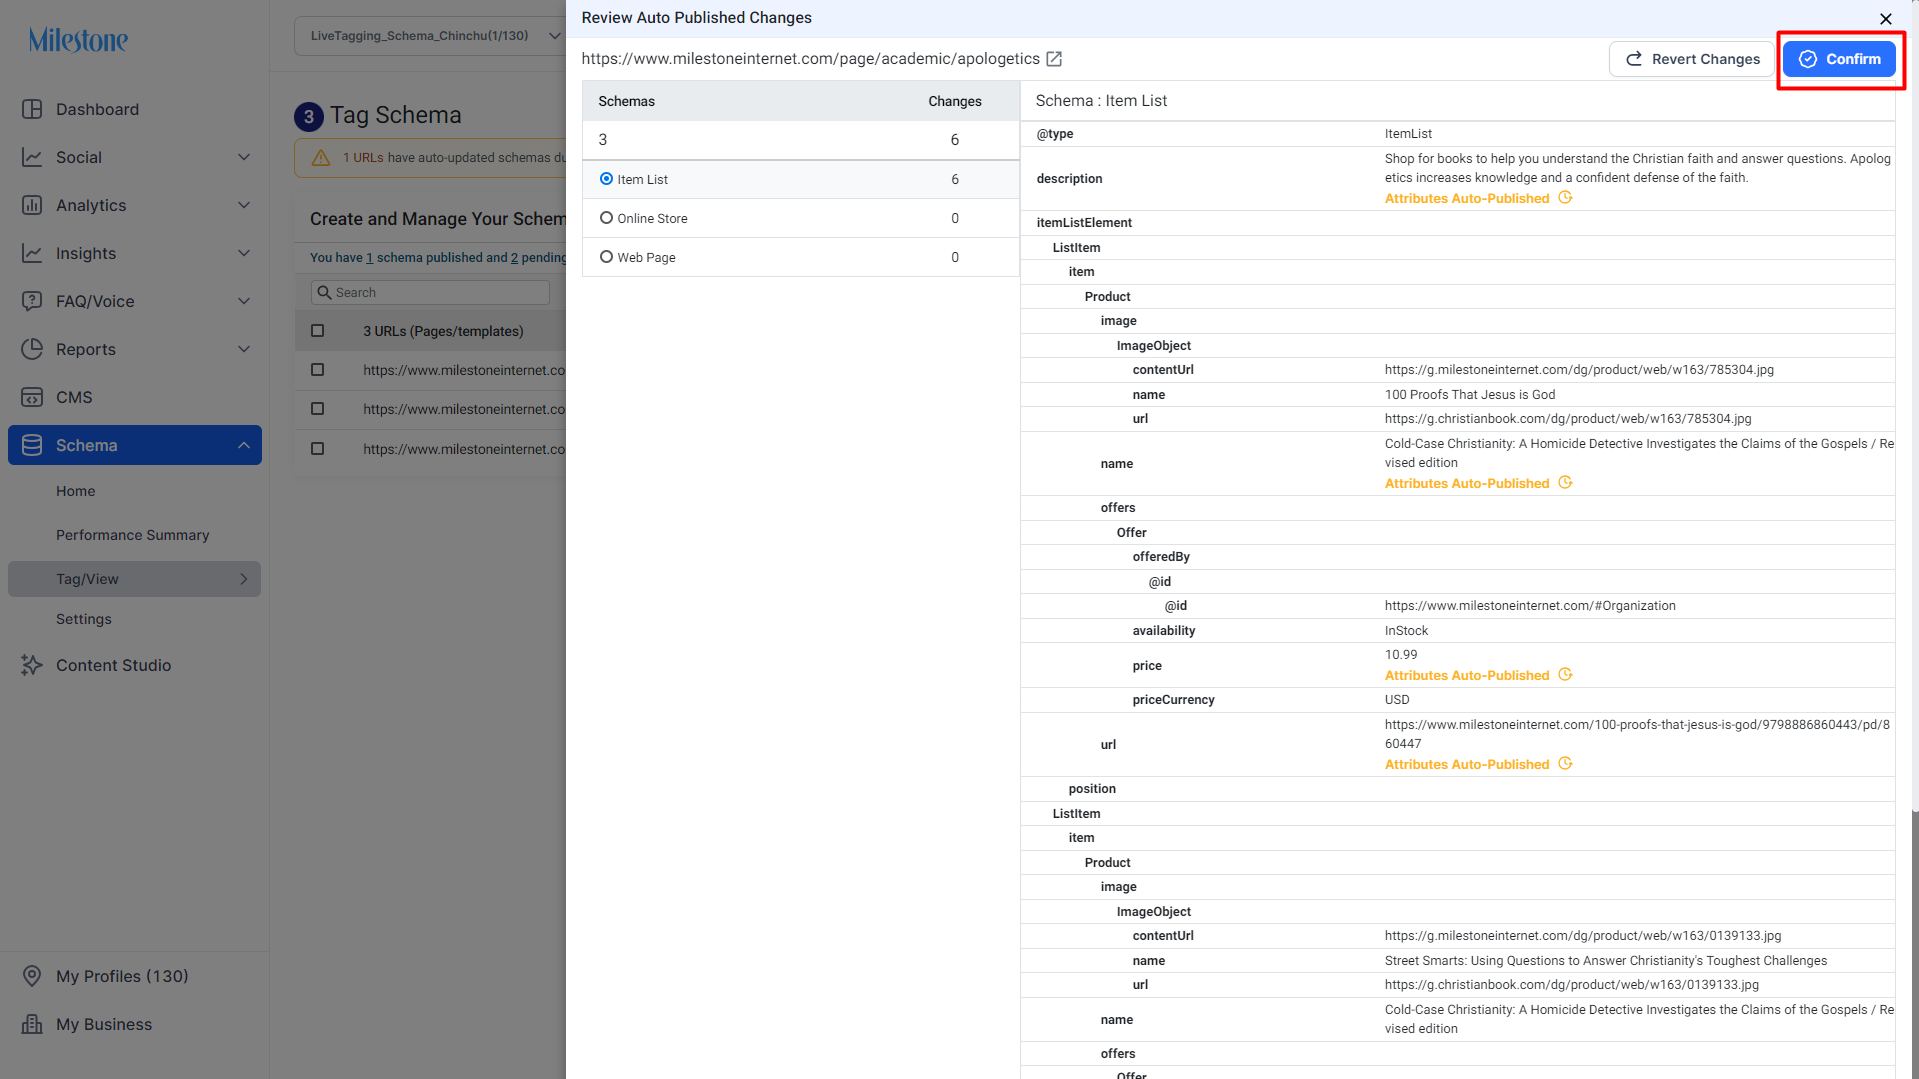Click the #Organization @id URL value

click(x=1530, y=606)
